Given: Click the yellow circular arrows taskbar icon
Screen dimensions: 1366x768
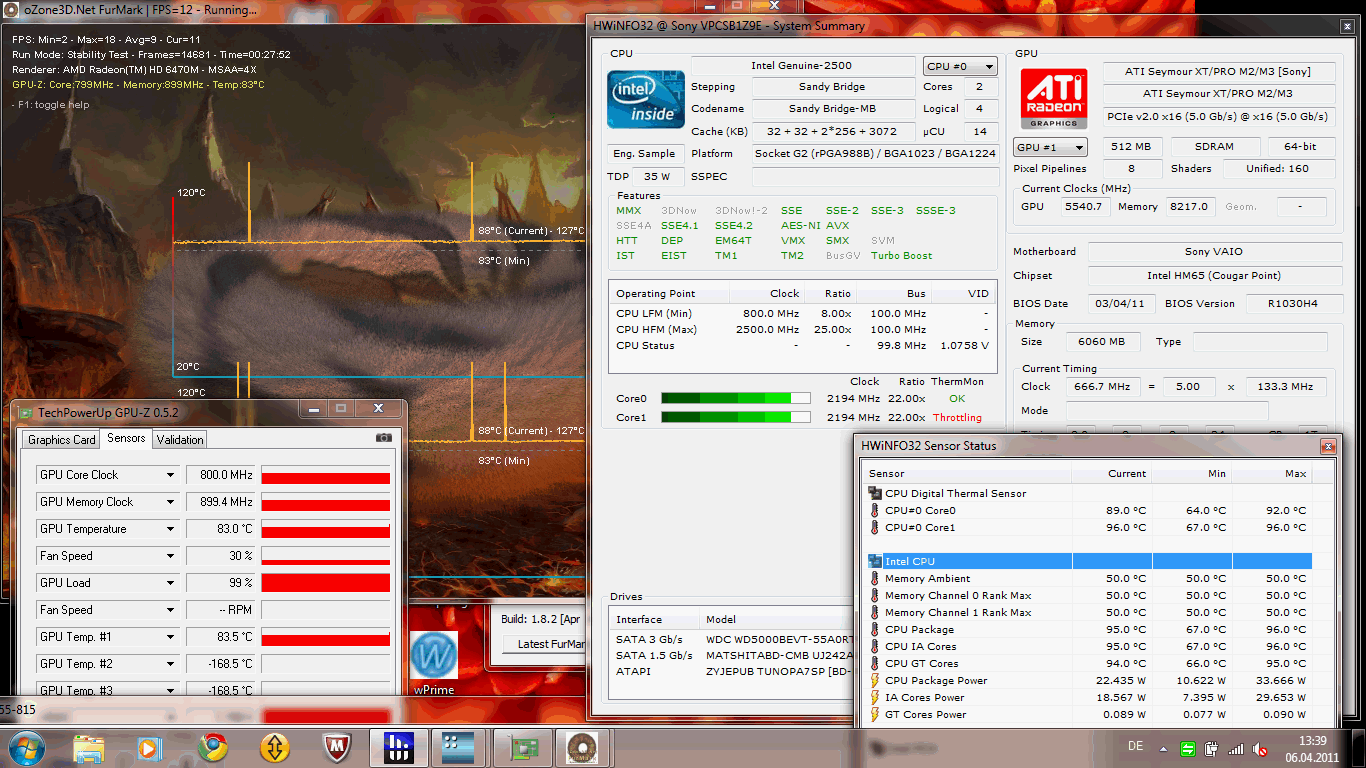Looking at the screenshot, I should (x=274, y=747).
